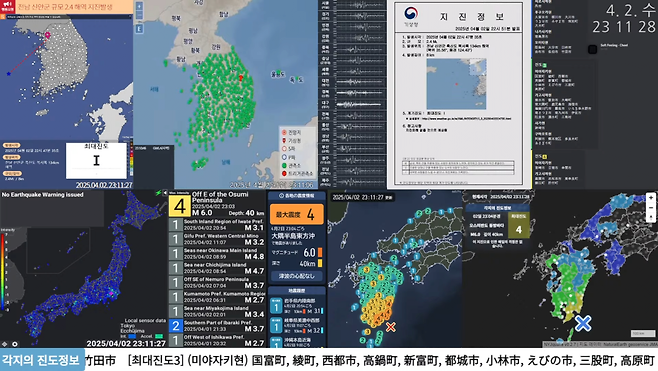This screenshot has height=371, width=658.
Task: Click the red station marker on green map
Action: coord(241,78)
